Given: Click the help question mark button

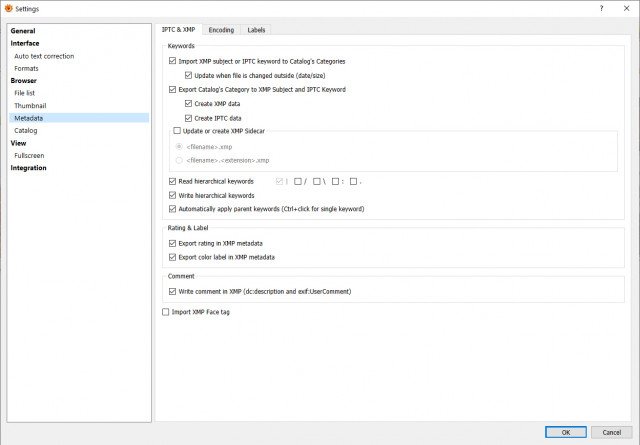Looking at the screenshot, I should (x=601, y=8).
